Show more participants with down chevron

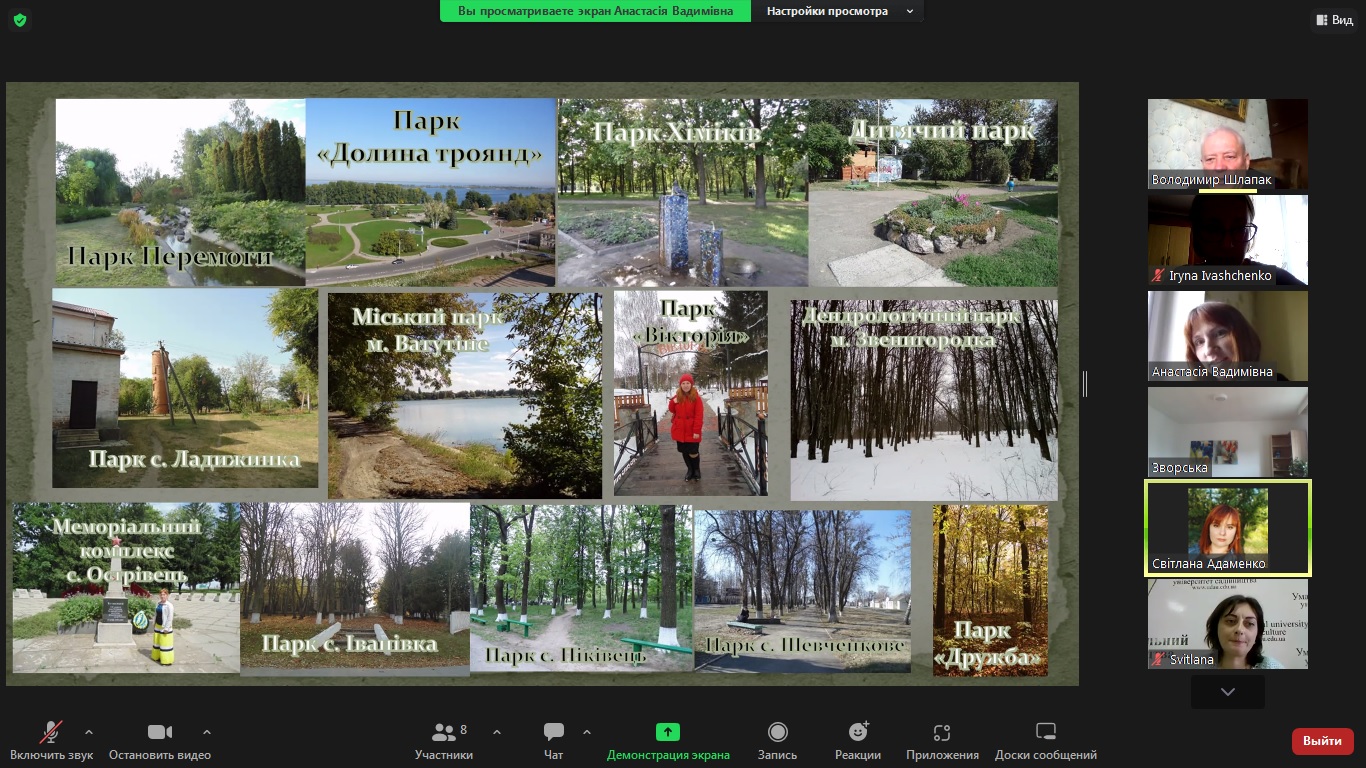[1228, 692]
